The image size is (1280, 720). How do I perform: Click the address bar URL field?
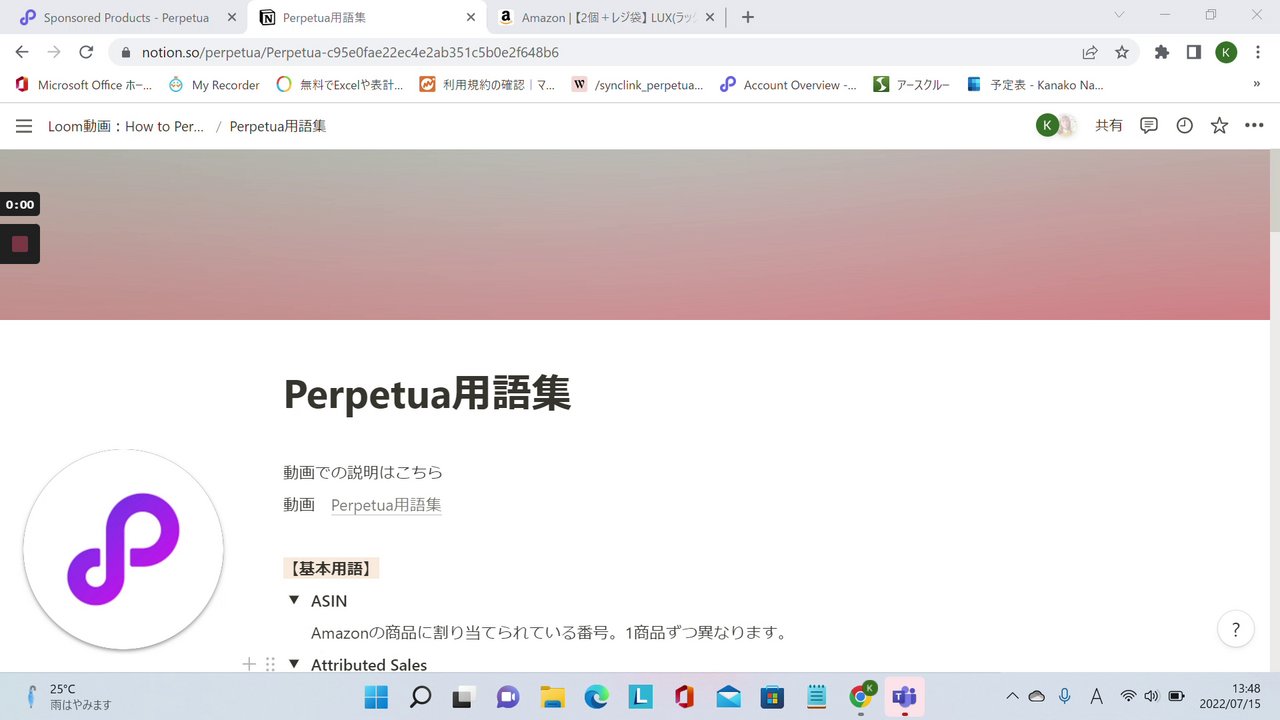[x=600, y=52]
